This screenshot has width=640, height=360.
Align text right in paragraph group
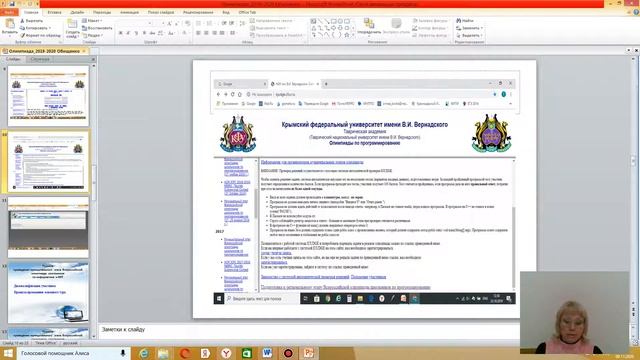(214, 33)
